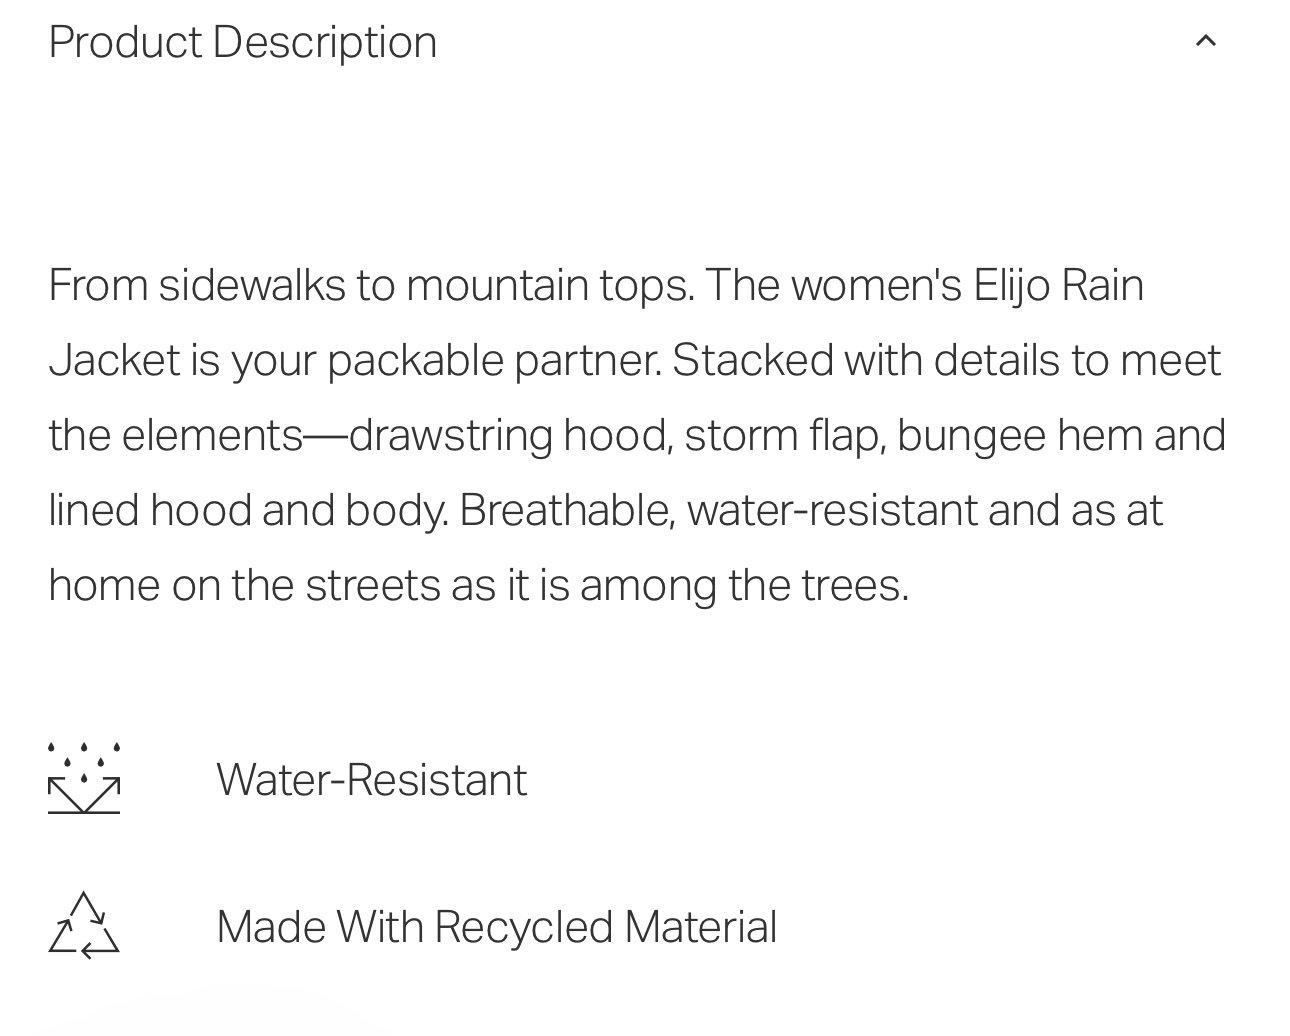Click the word 'Jacket' starting the second line
Screen dimensions: 1290x1036
tap(114, 360)
